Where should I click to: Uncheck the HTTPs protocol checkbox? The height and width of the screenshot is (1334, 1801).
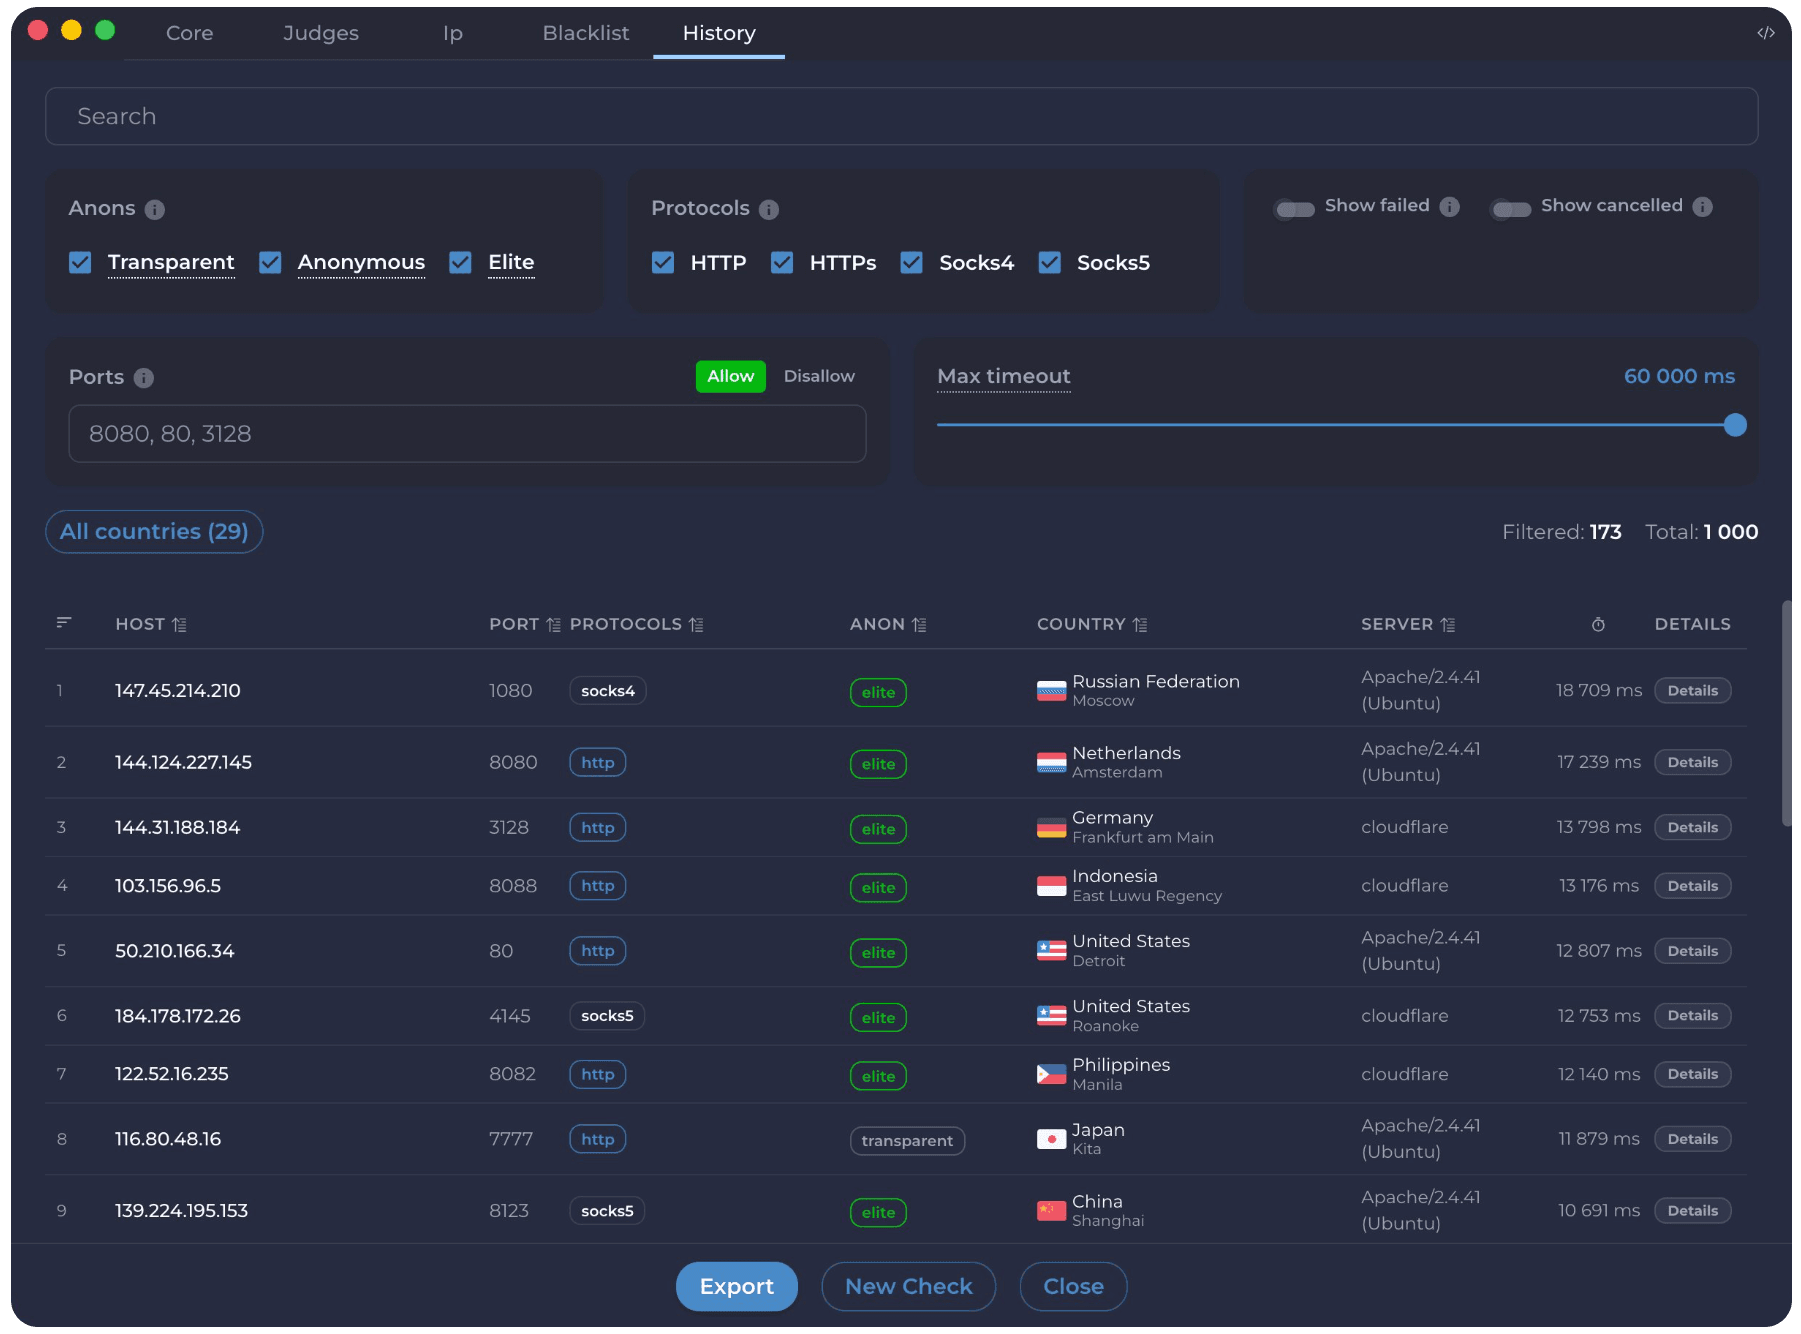(x=782, y=262)
